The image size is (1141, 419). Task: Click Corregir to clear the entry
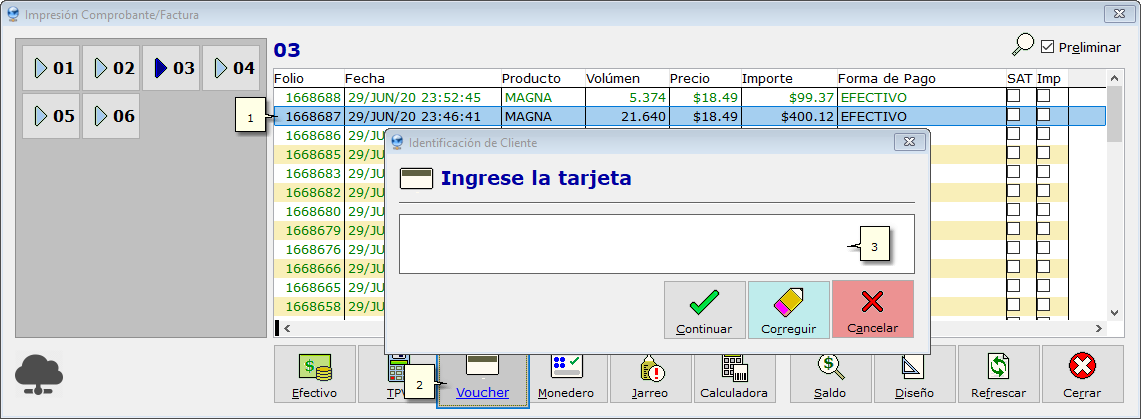point(788,310)
